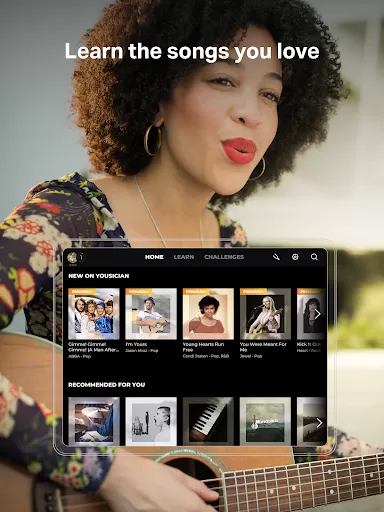The image size is (384, 512).
Task: Expand New on Yousician with right arrow
Action: [x=318, y=314]
